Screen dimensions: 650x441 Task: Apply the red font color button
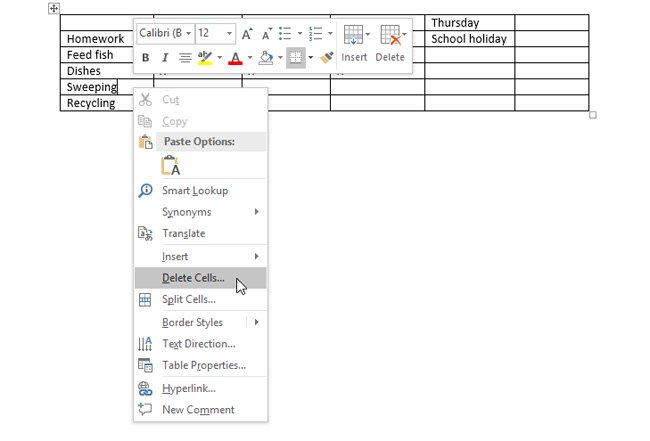(x=234, y=58)
